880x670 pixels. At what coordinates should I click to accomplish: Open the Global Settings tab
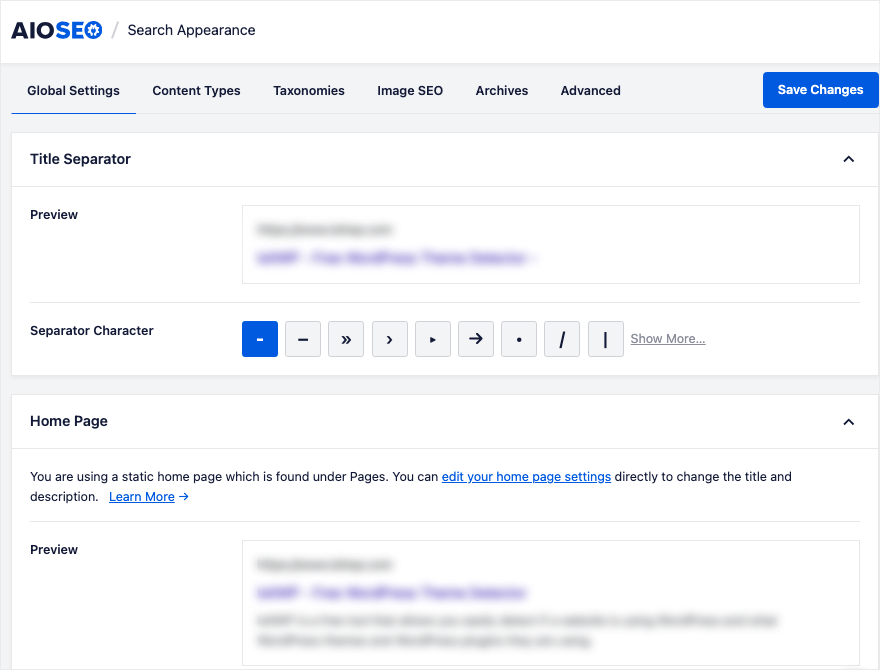[x=74, y=91]
